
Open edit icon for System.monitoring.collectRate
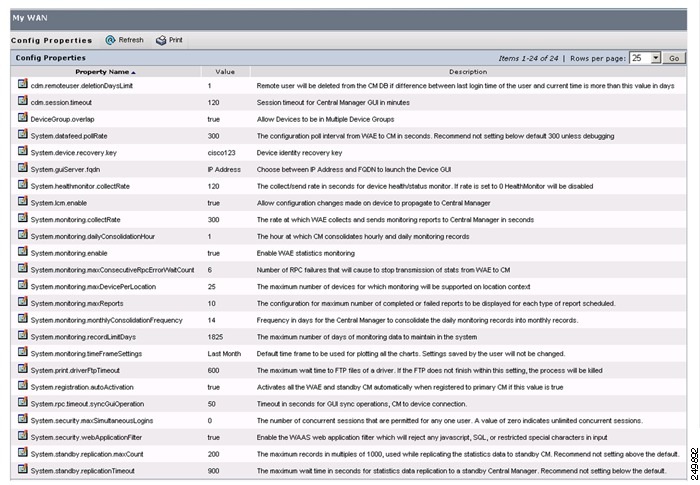pos(23,217)
